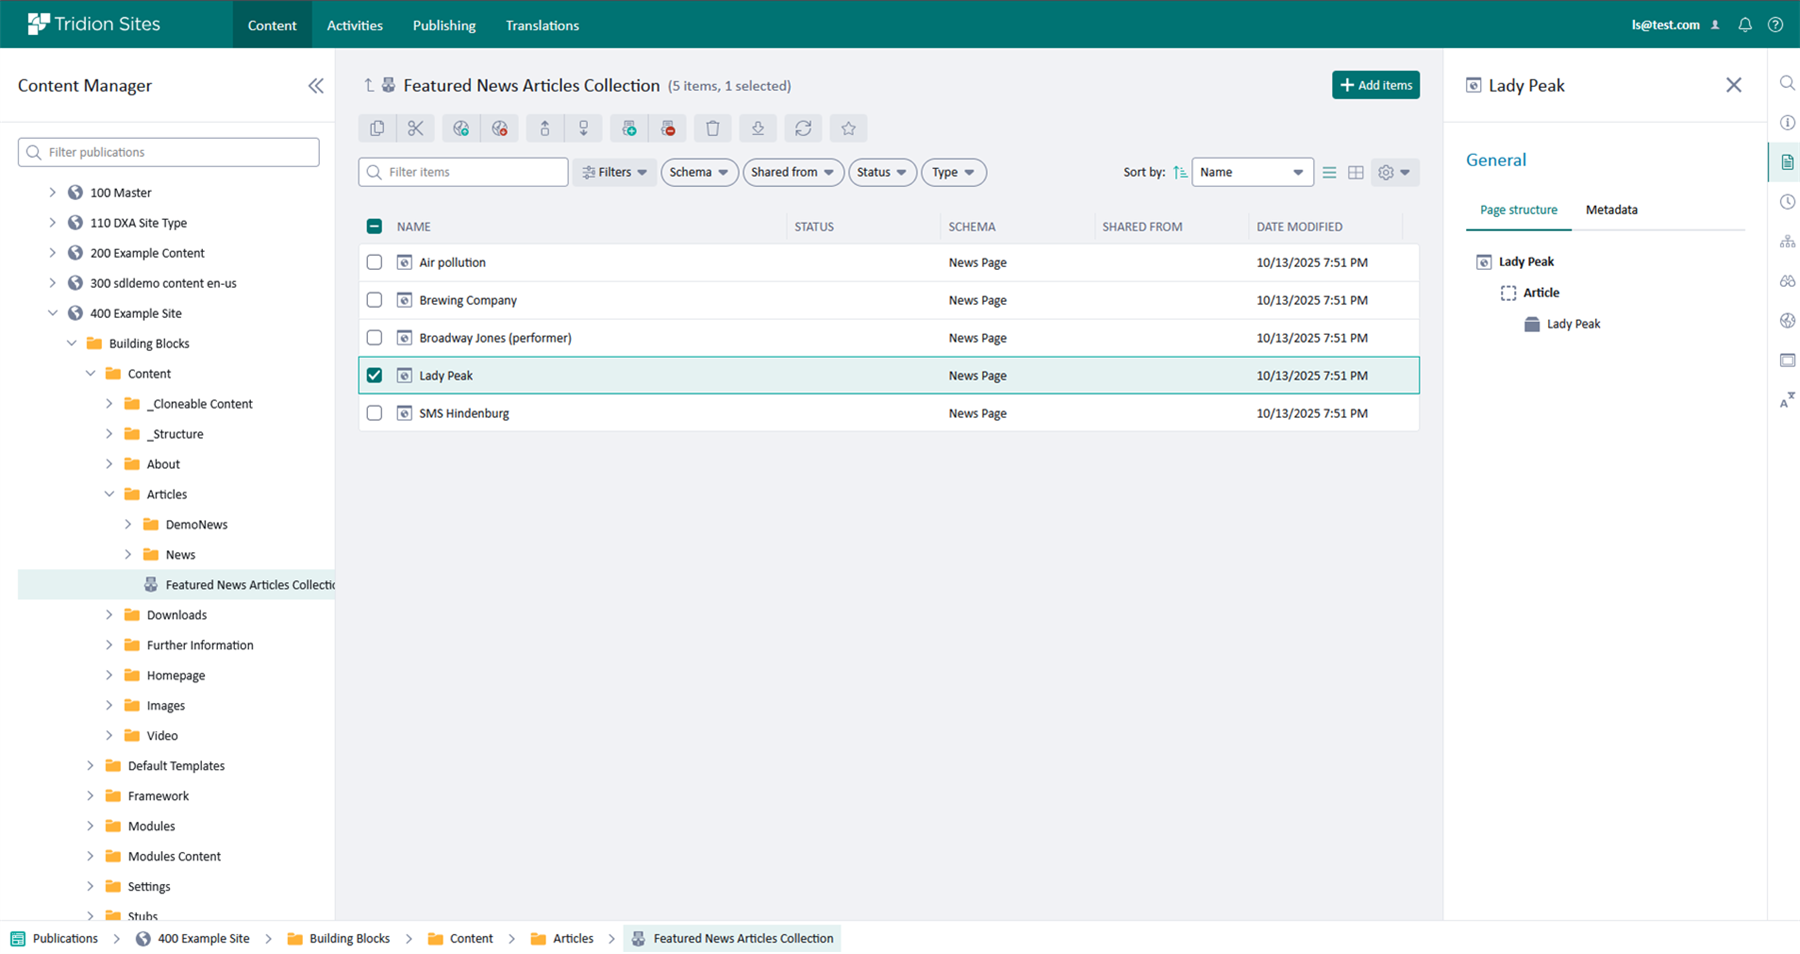The width and height of the screenshot is (1800, 954).
Task: Open the Sort by Name dropdown
Action: (x=1251, y=172)
